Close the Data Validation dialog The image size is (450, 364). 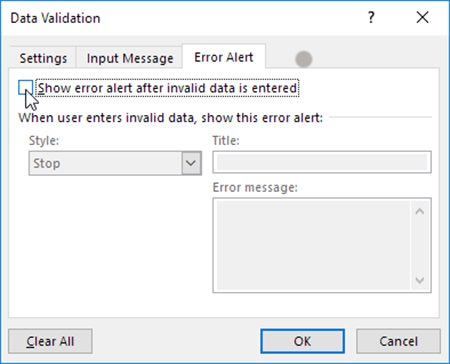422,17
